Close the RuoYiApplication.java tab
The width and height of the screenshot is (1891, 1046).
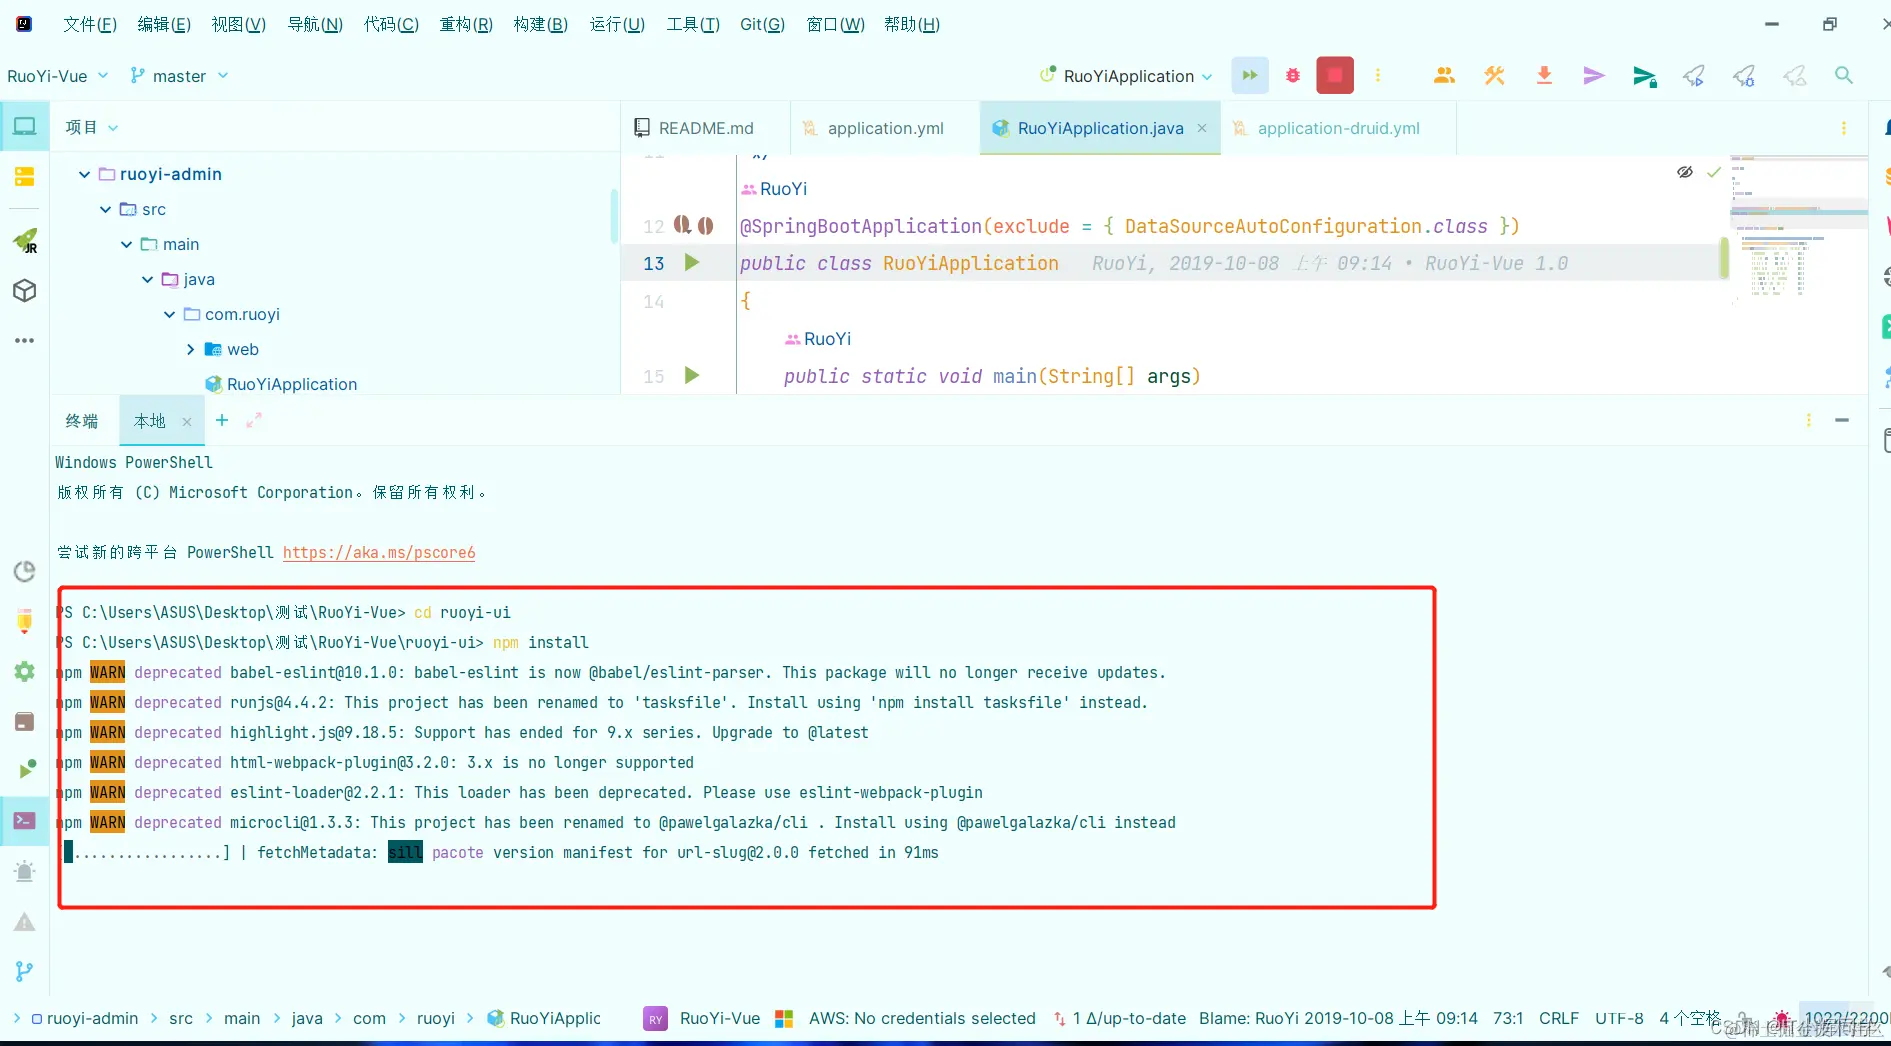click(1202, 128)
